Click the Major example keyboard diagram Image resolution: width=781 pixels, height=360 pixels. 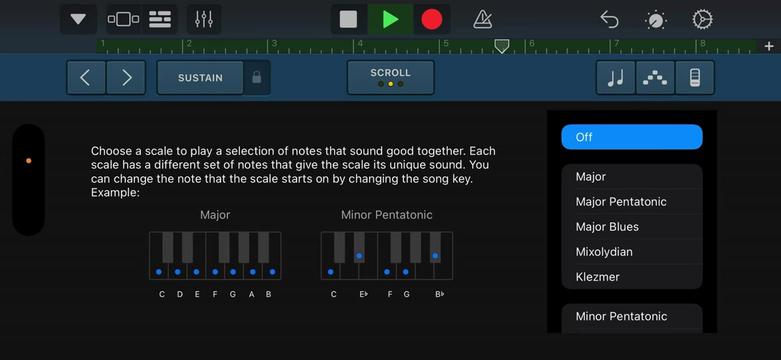click(215, 255)
